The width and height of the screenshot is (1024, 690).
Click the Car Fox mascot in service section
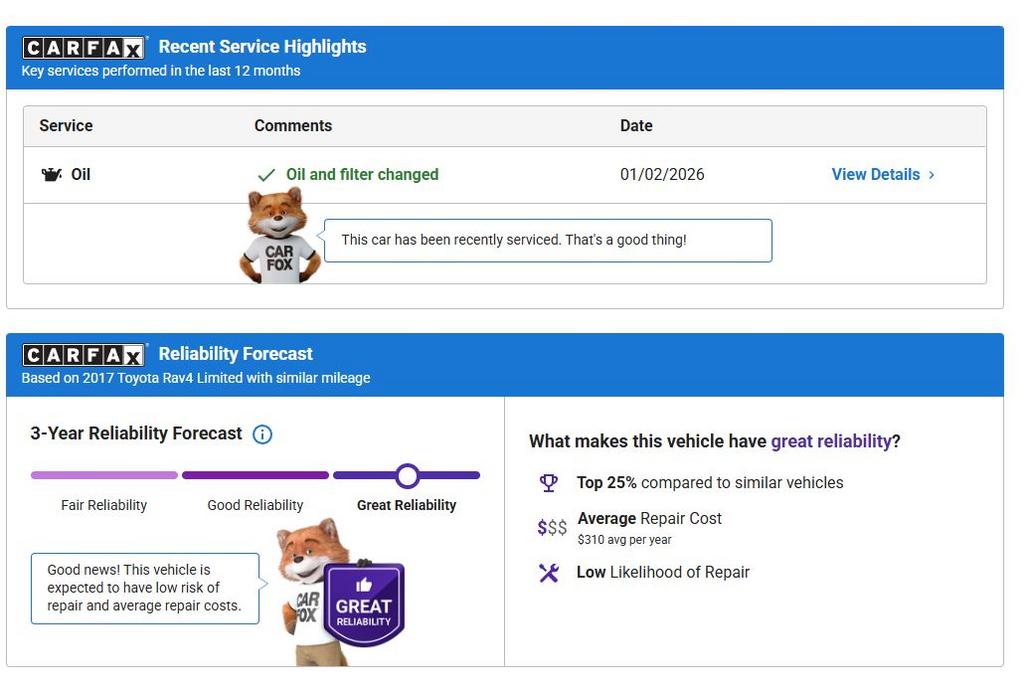click(x=278, y=236)
